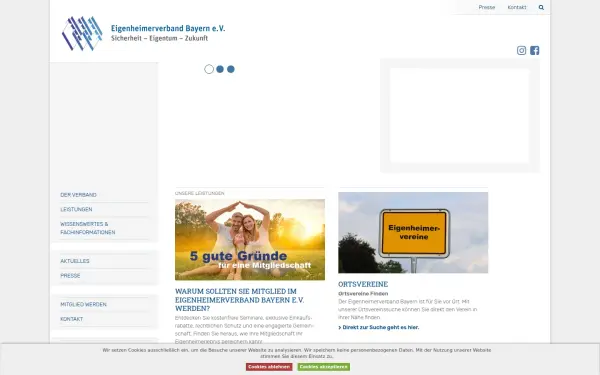Open the Facebook page icon

click(x=535, y=51)
